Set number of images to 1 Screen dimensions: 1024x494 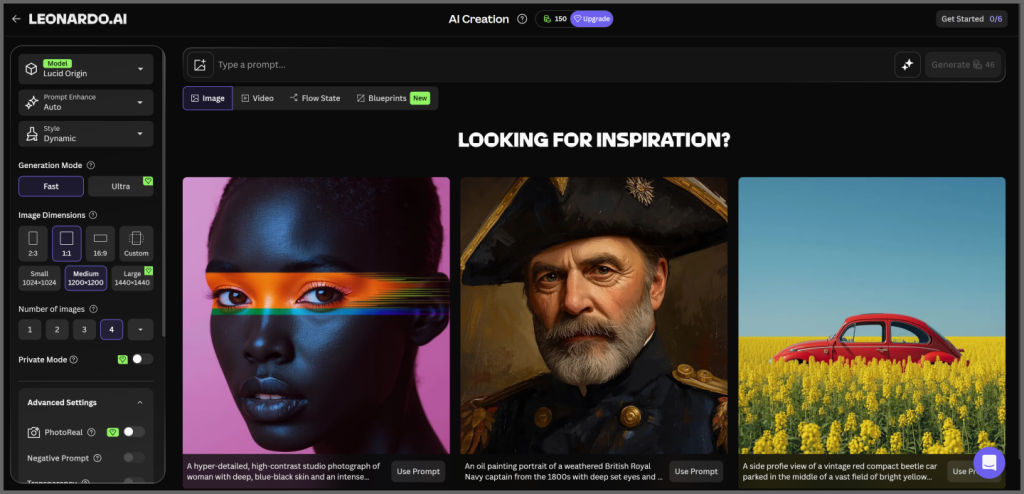[29, 330]
